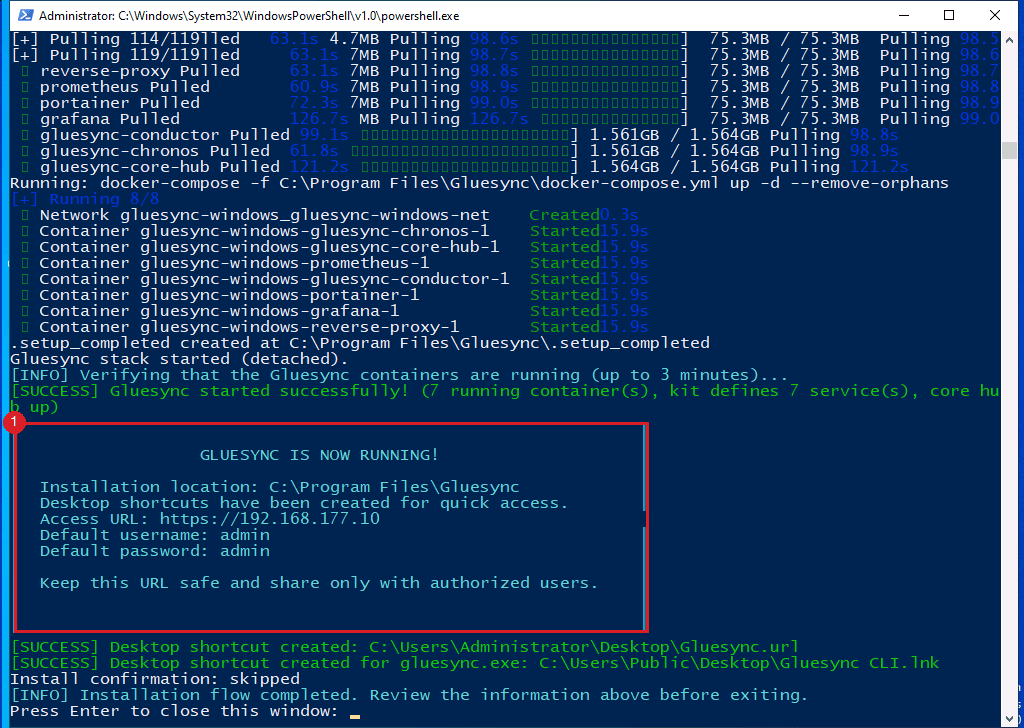The image size is (1024, 728).
Task: Click 'Gluesync stack started (detached).' line
Action: tap(180, 358)
